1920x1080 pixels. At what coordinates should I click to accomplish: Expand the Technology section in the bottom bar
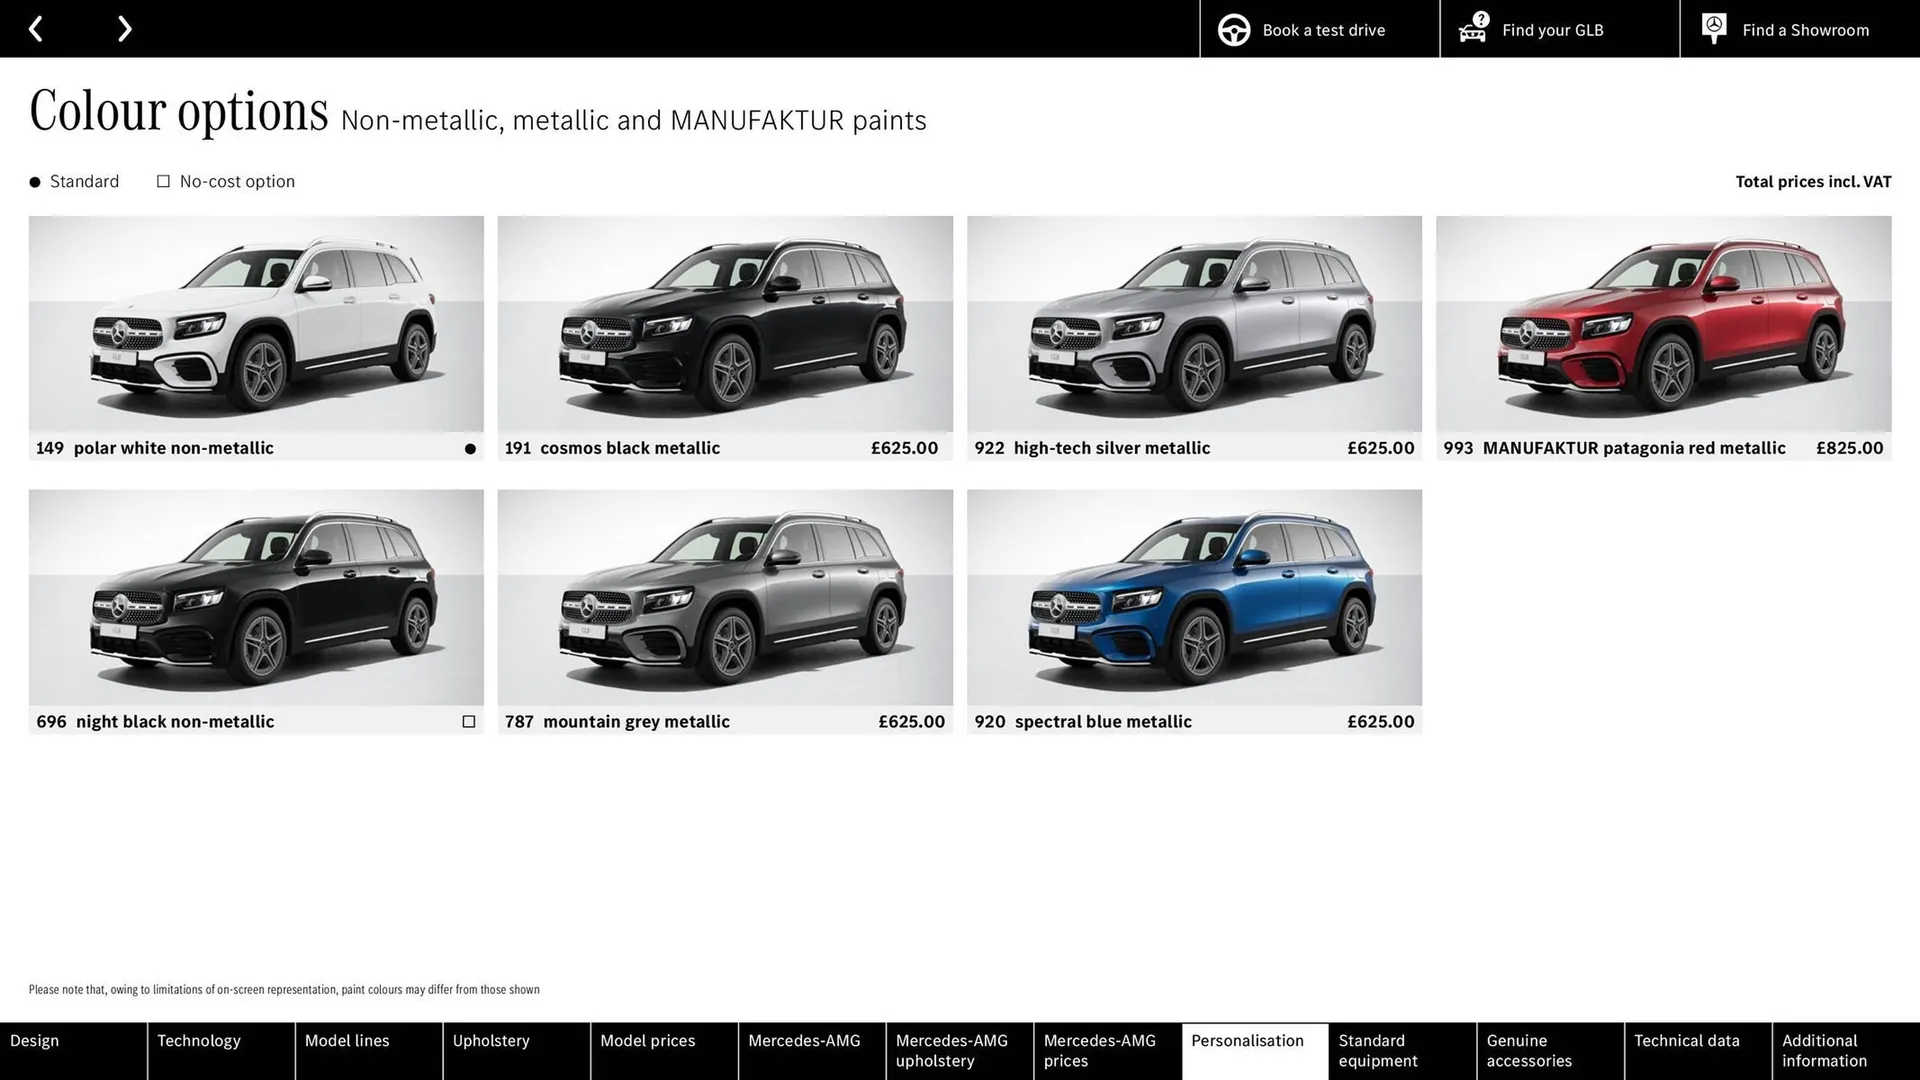198,1040
